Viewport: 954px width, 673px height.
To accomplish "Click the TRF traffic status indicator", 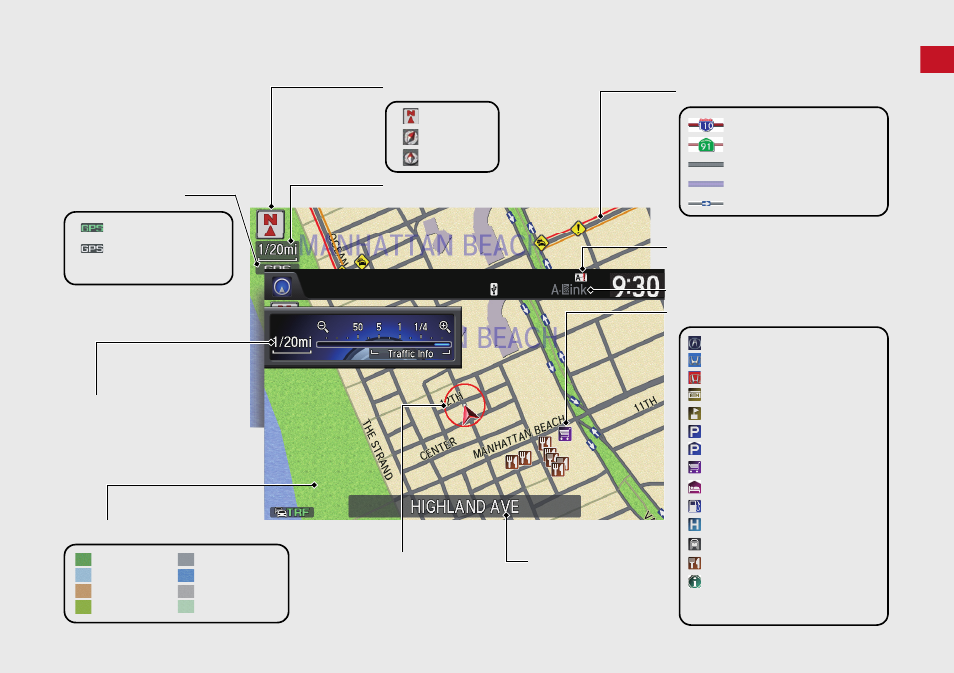I will (292, 512).
